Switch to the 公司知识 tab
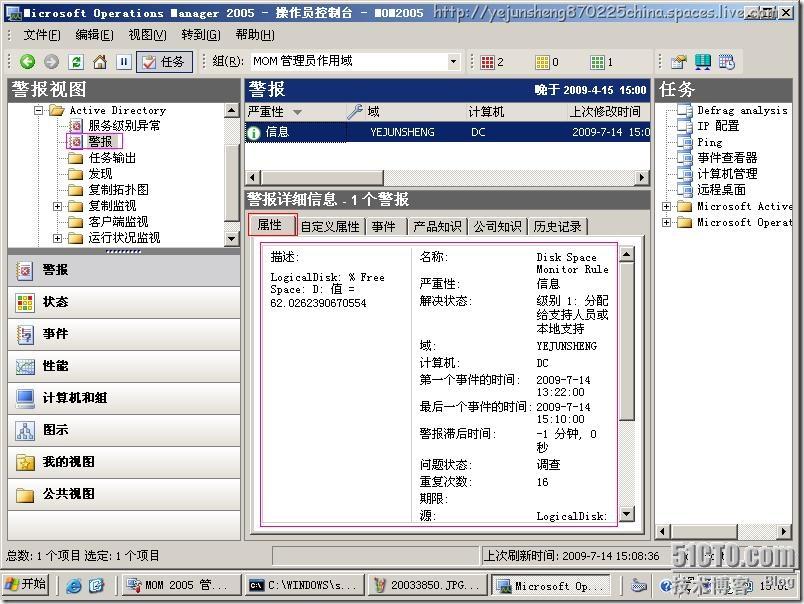The image size is (804, 604). pyautogui.click(x=497, y=226)
